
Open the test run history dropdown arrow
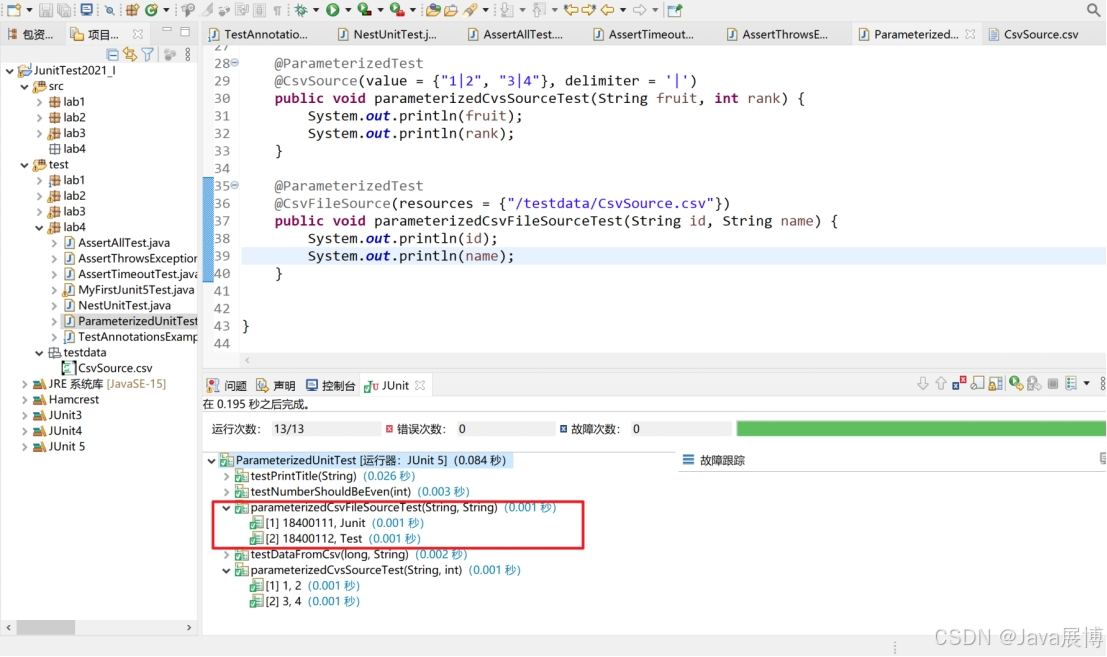1086,382
